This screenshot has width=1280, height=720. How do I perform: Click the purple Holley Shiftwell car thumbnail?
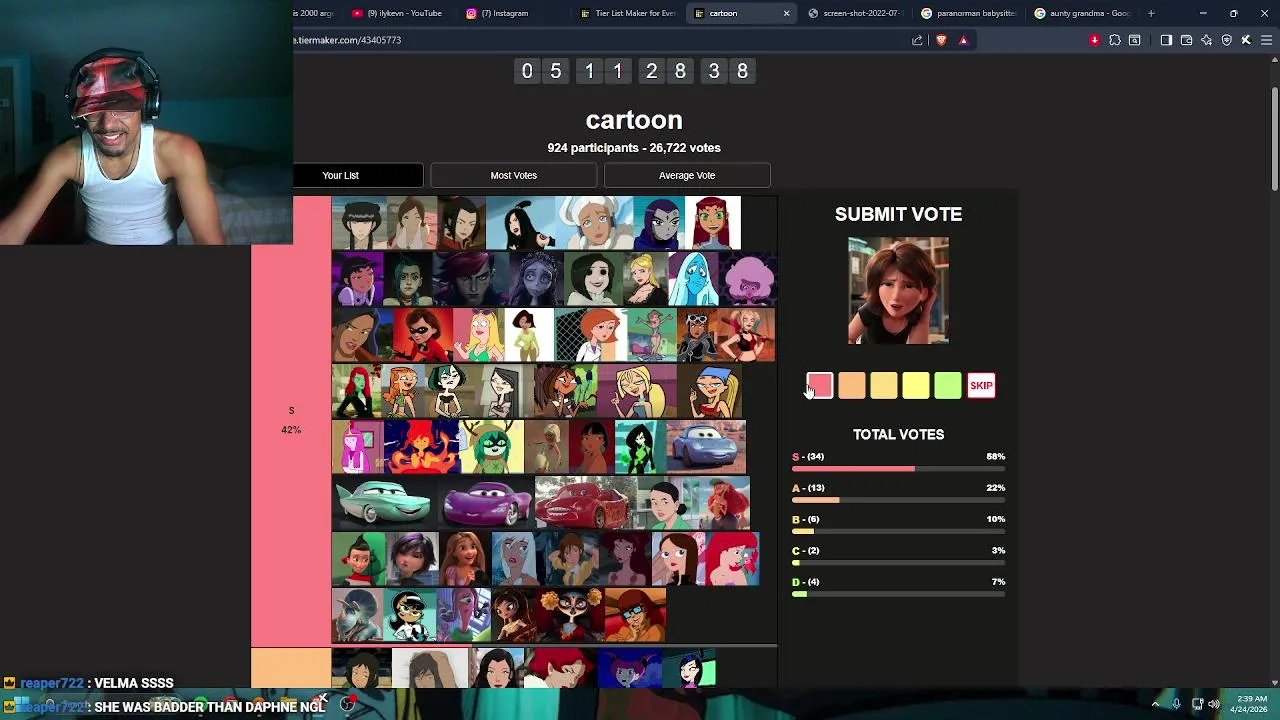coord(486,503)
